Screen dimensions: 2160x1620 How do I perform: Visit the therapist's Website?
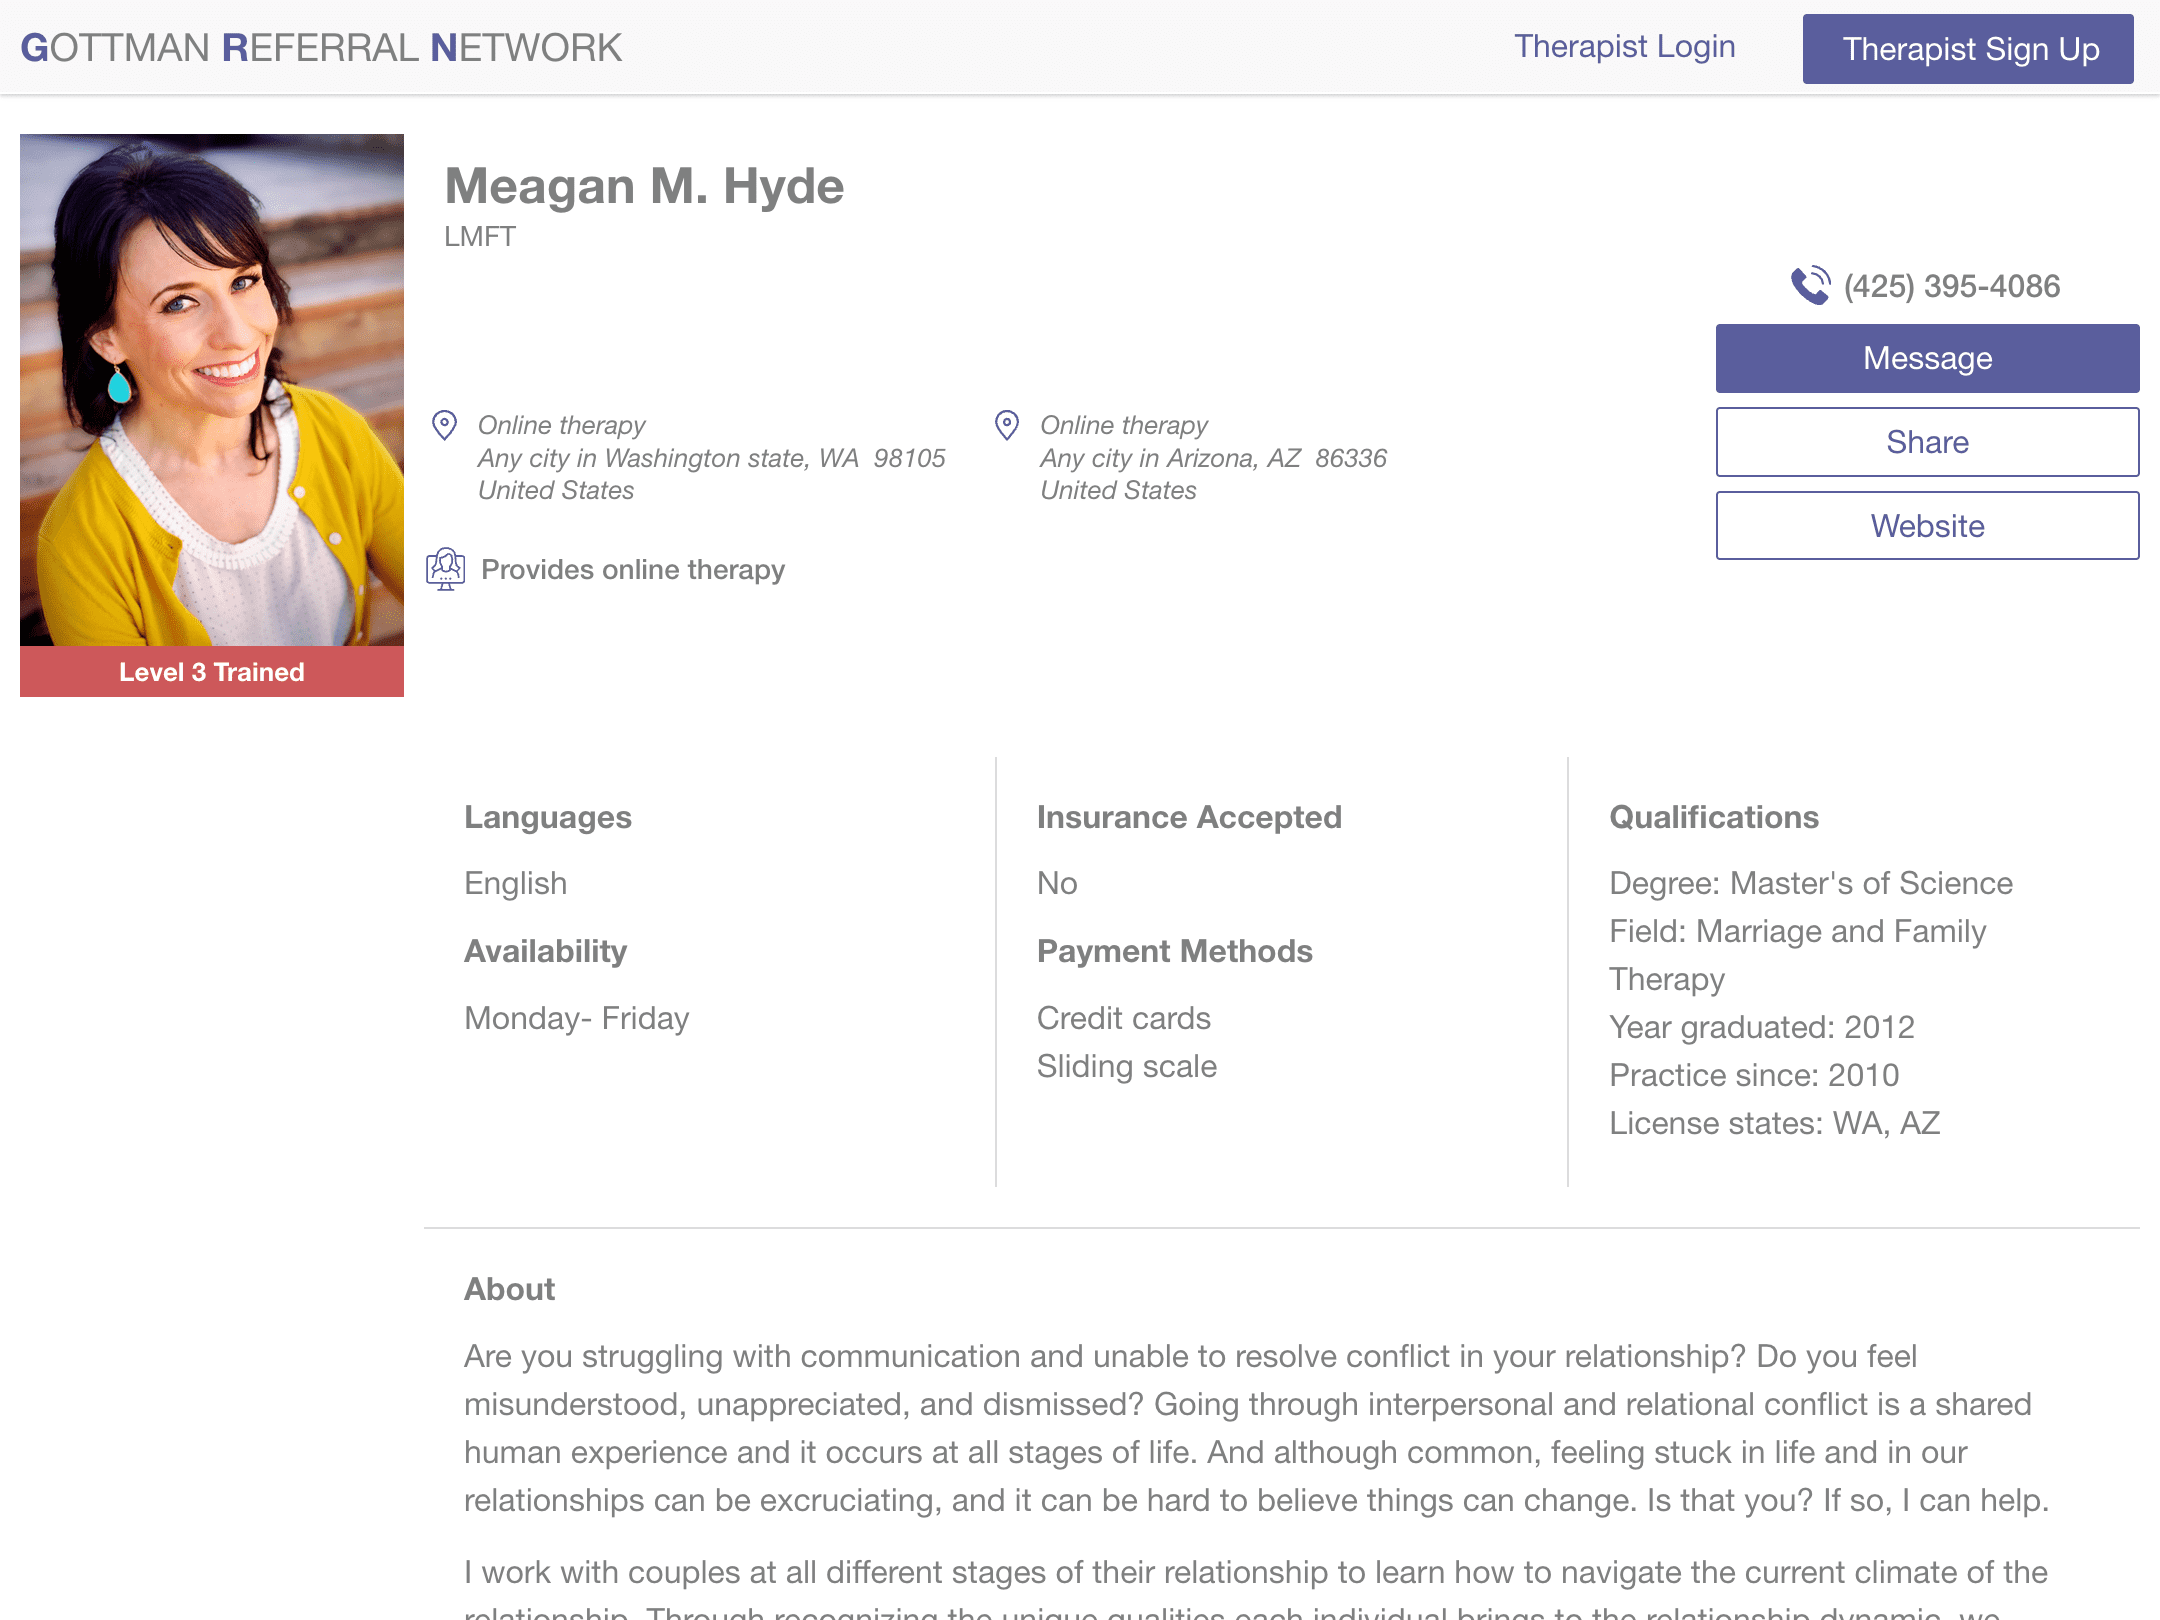(x=1927, y=525)
